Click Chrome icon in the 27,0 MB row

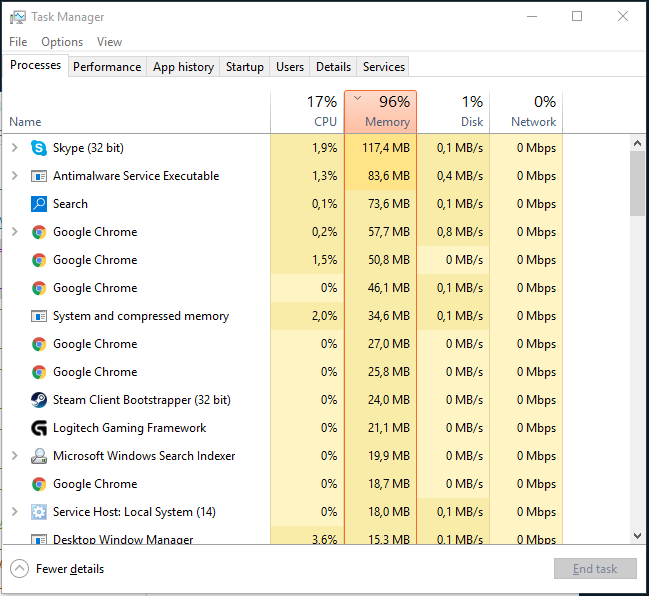pos(39,344)
